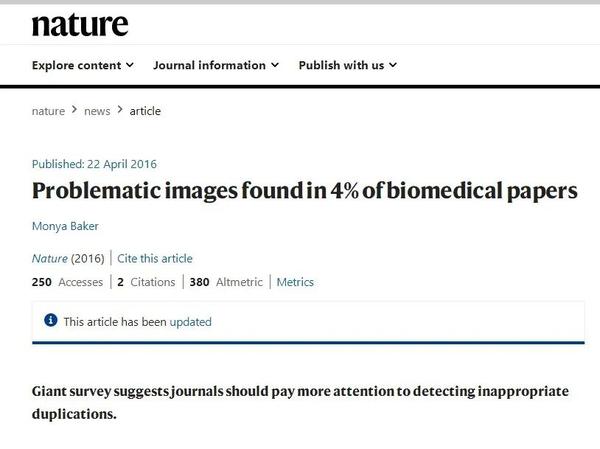Click the article headline about problematic images
This screenshot has height=449, width=600.
[304, 191]
